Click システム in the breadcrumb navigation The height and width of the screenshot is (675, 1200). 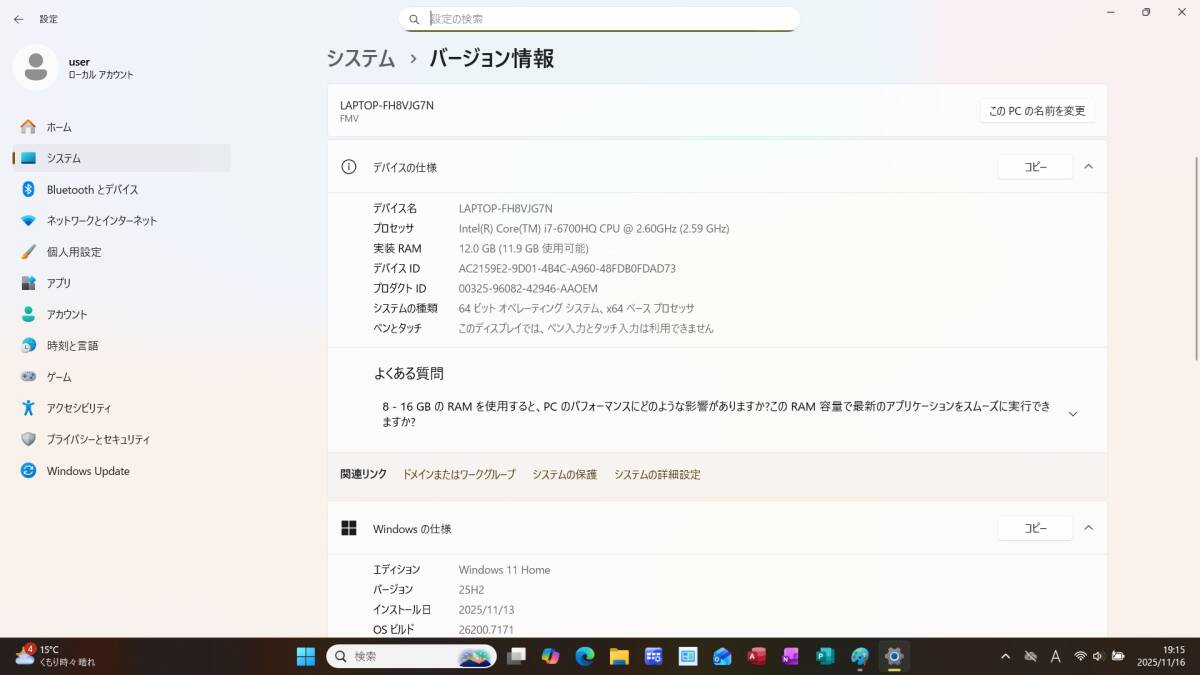[x=360, y=59]
